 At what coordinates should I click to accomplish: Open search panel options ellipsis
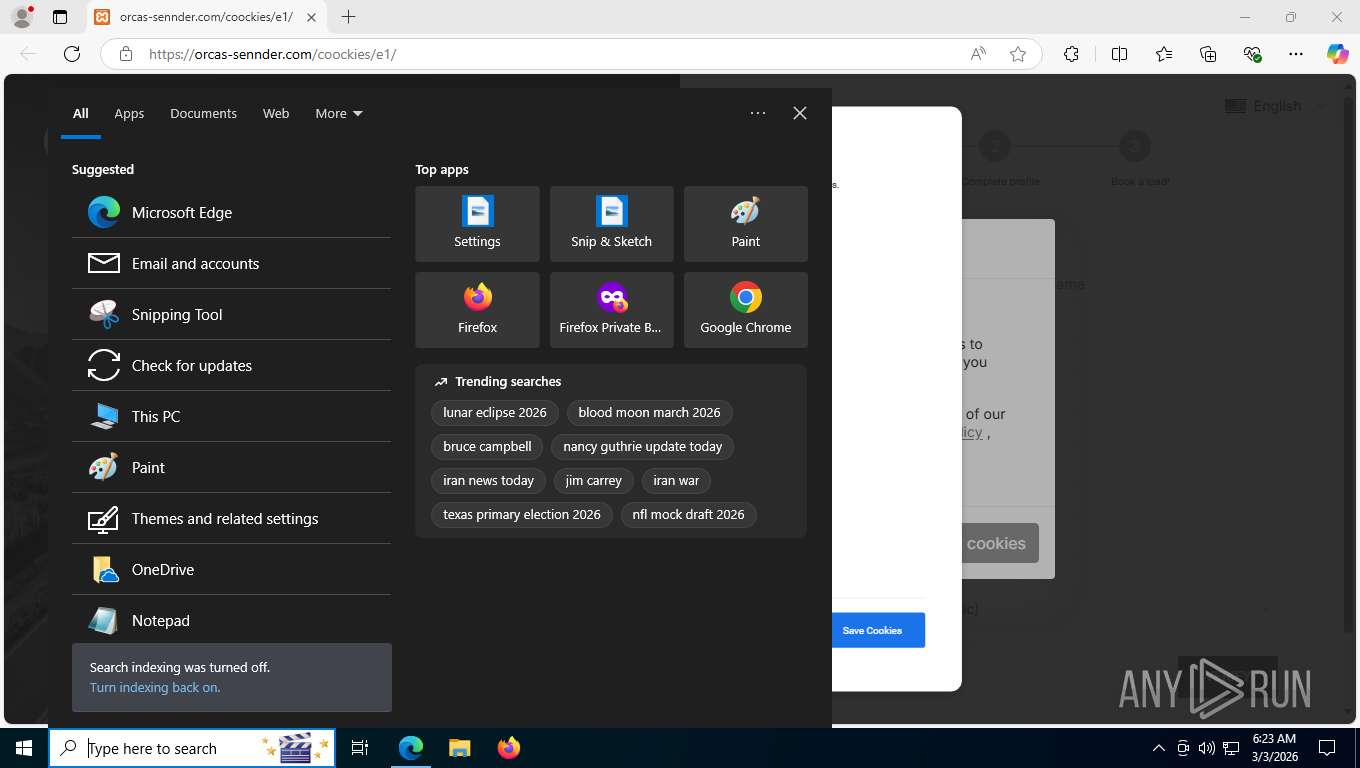point(758,113)
